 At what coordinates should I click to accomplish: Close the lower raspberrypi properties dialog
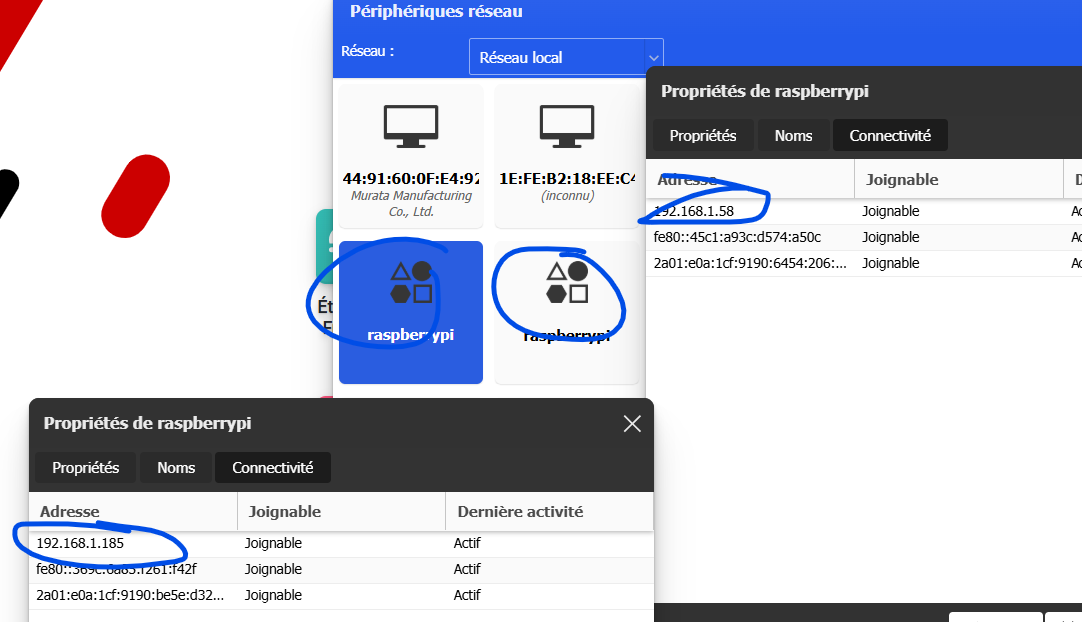(x=632, y=424)
